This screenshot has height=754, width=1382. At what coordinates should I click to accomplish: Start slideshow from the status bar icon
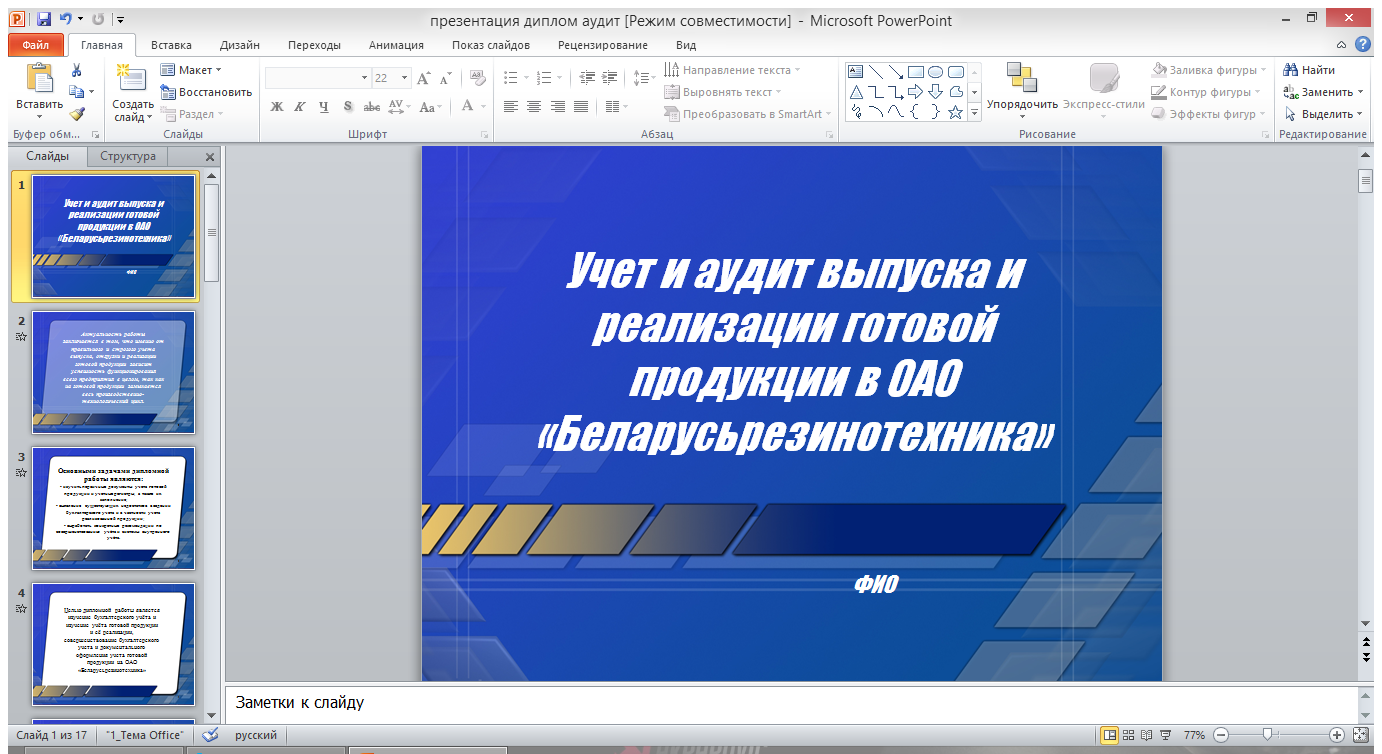point(1165,735)
